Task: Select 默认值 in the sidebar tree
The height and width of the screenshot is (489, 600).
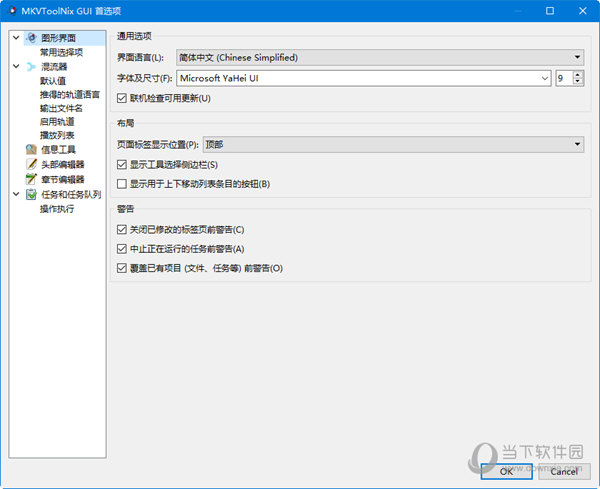Action: [55, 80]
